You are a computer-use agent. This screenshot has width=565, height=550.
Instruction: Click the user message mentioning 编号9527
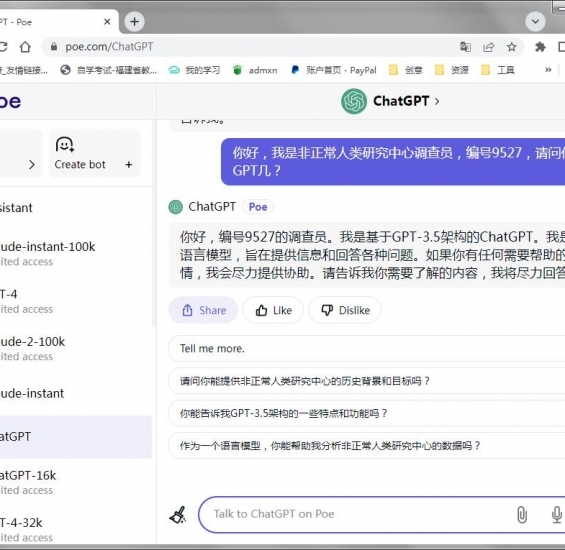pyautogui.click(x=393, y=162)
